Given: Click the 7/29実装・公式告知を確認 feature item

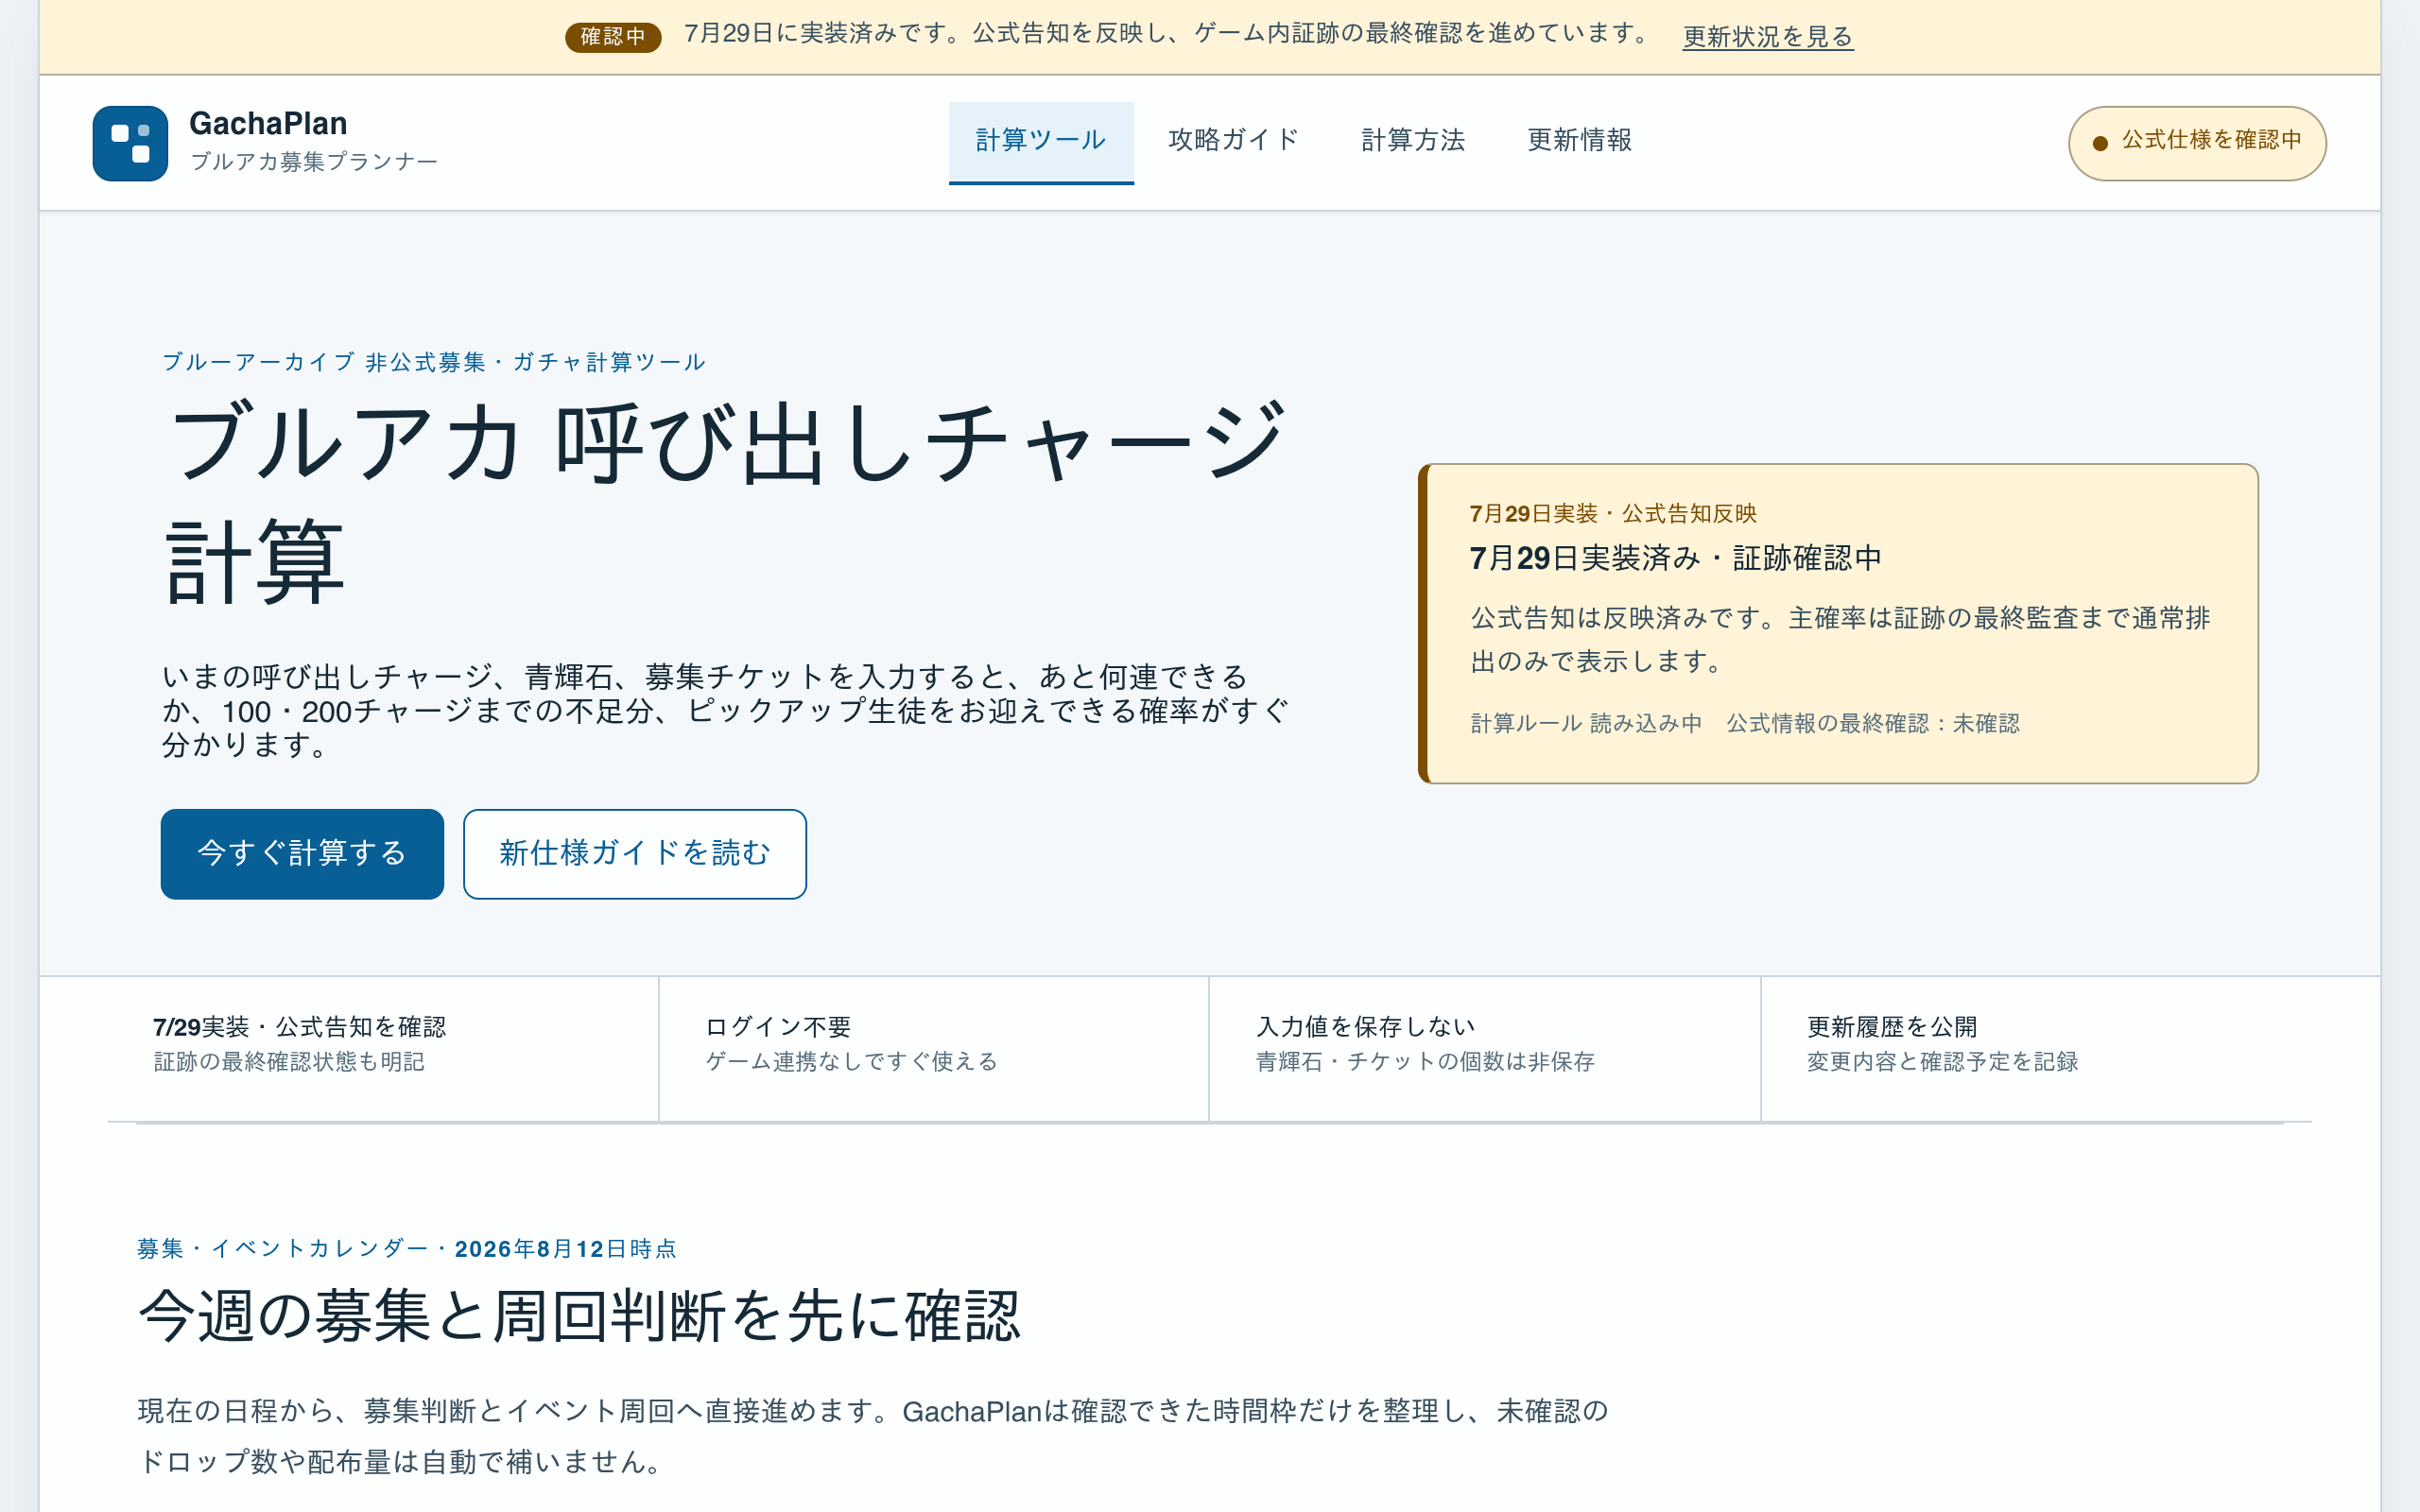Looking at the screenshot, I should point(383,1047).
